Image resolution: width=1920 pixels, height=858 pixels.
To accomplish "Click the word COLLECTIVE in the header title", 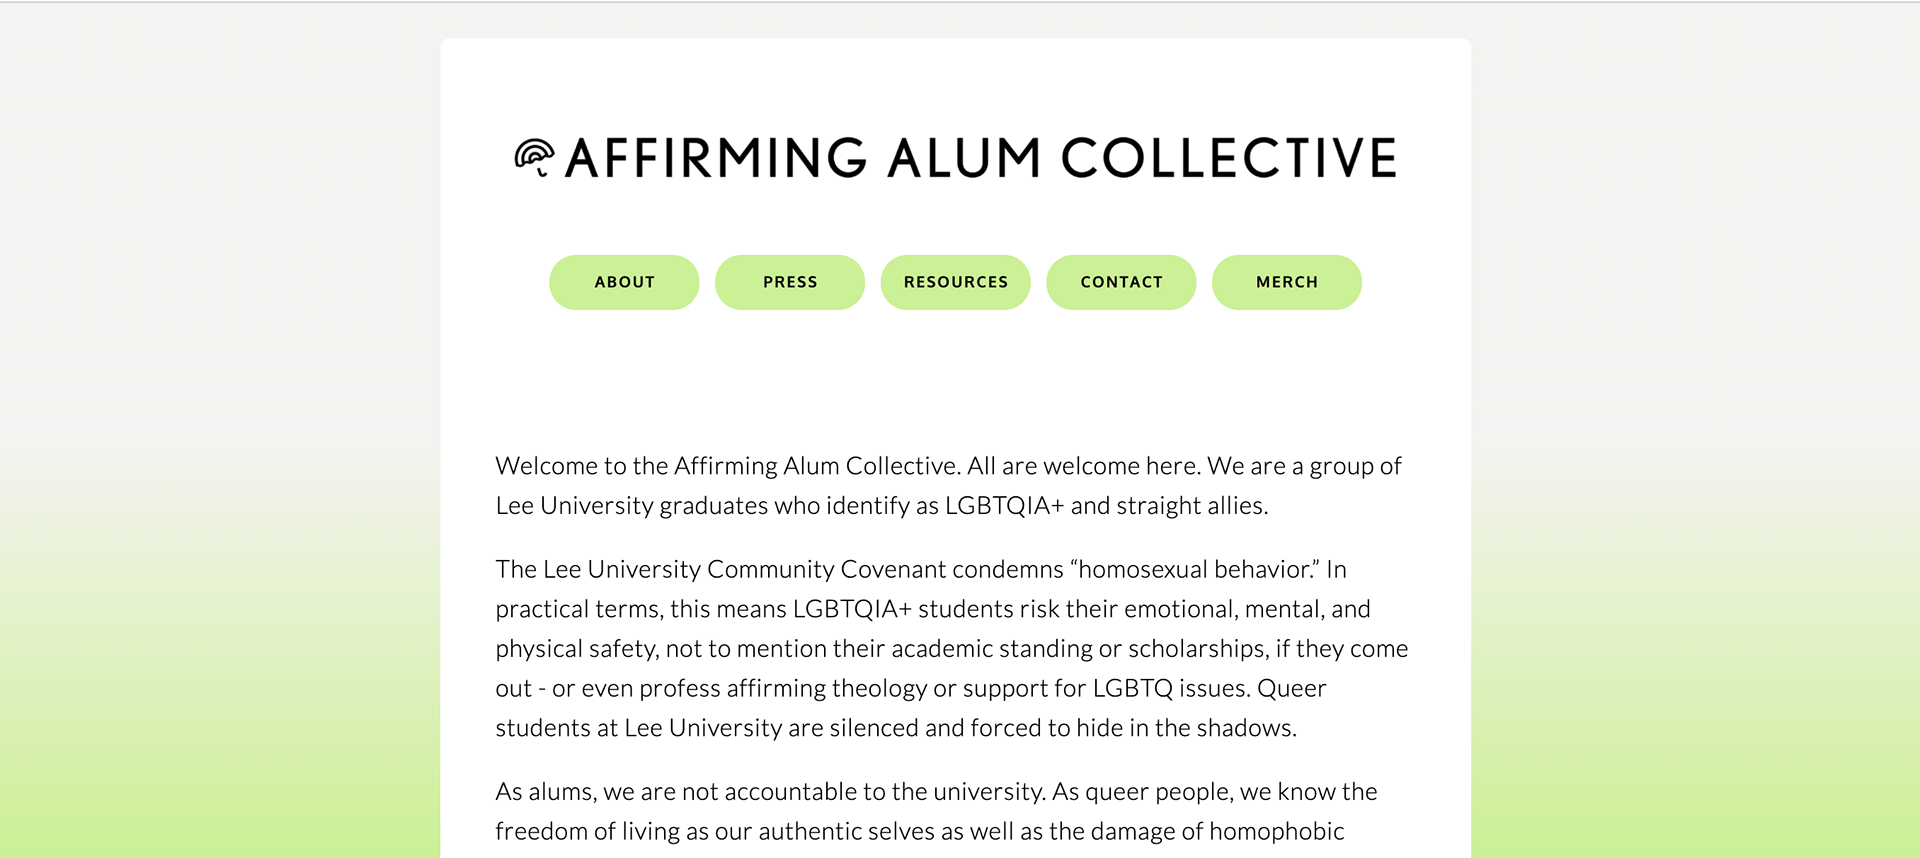I will [x=1229, y=158].
